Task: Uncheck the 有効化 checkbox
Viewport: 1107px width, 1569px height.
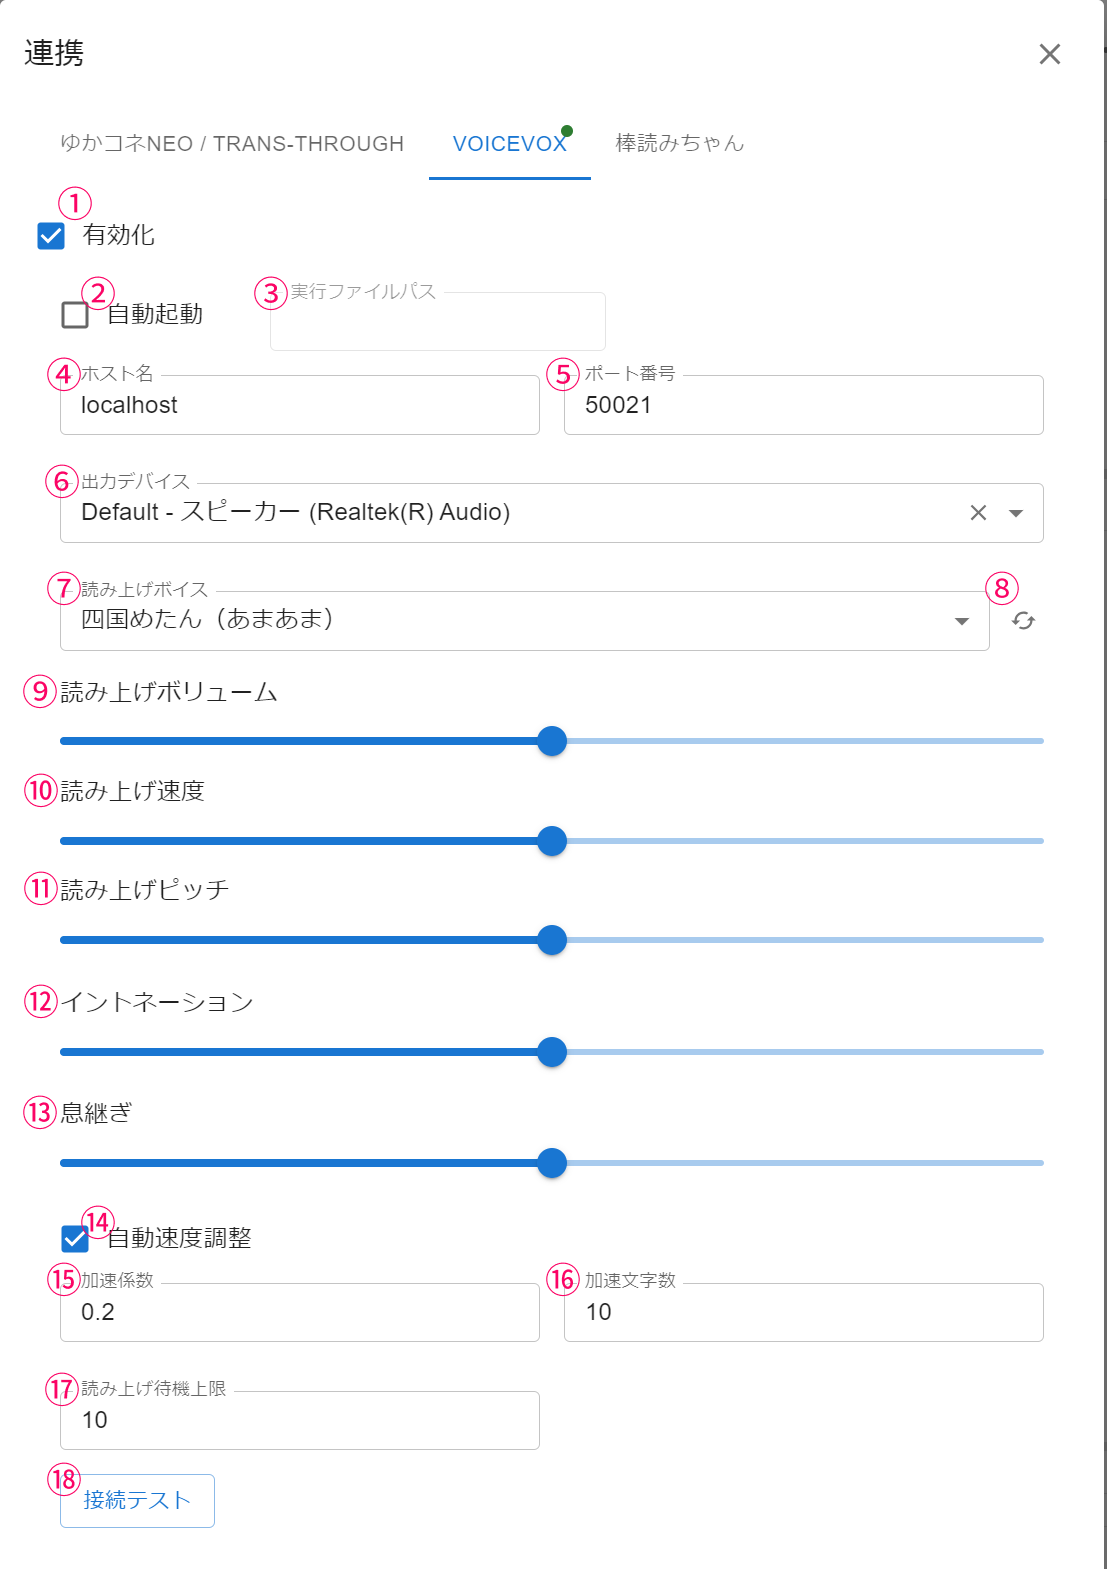Action: pos(51,236)
